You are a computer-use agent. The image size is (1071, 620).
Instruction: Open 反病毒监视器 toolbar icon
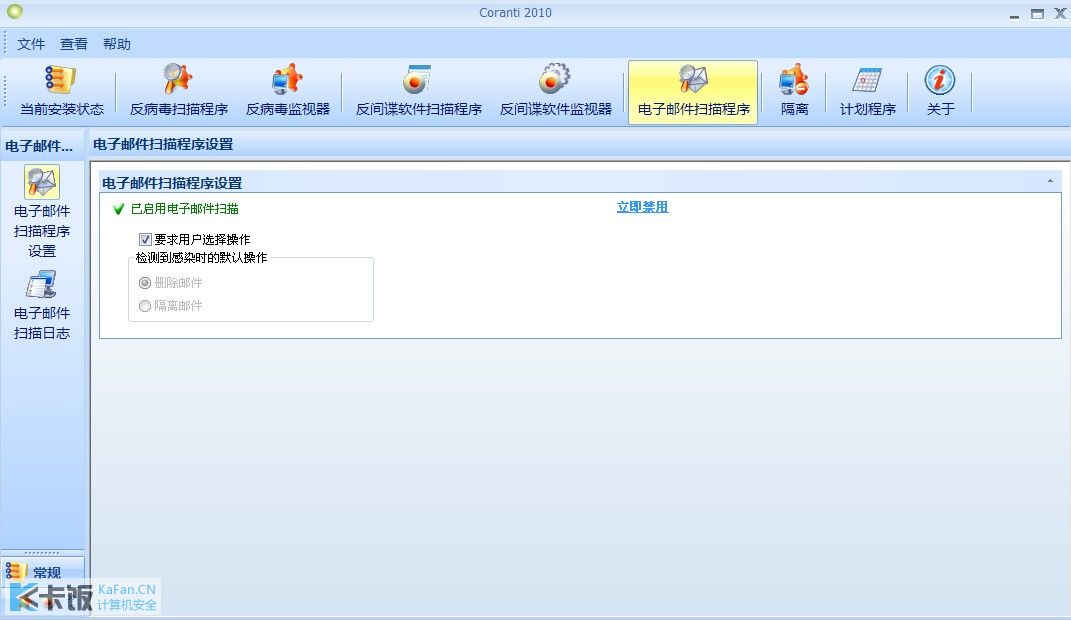(x=288, y=91)
